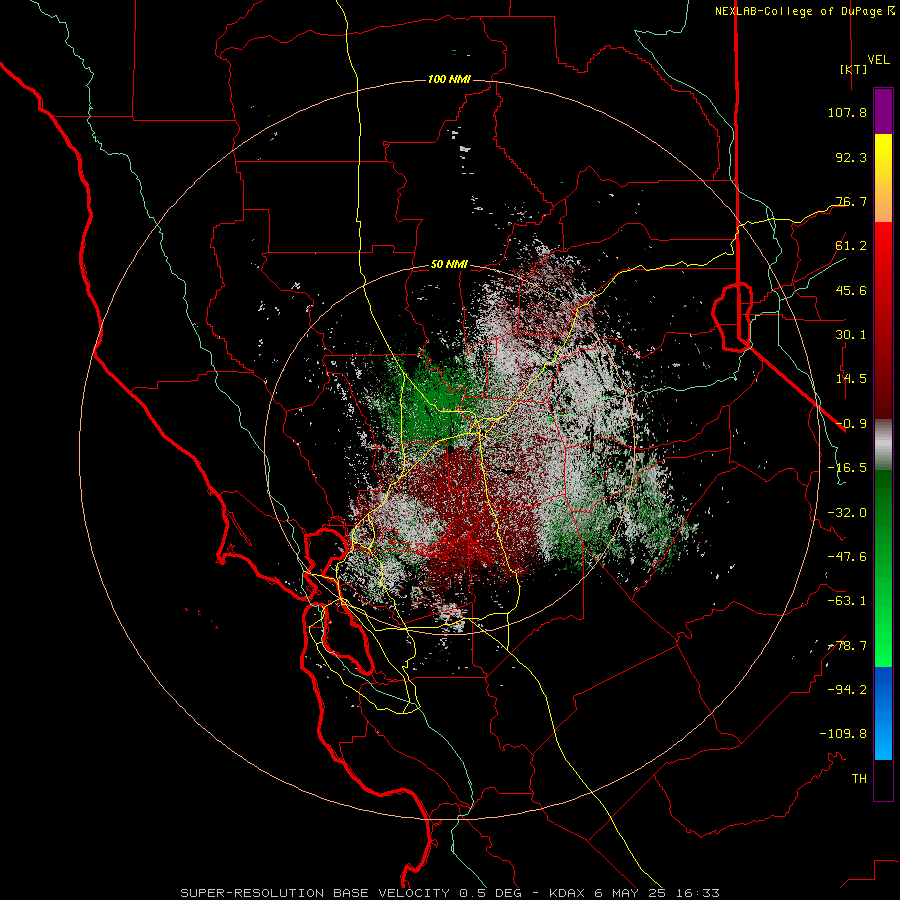This screenshot has height=900, width=900.
Task: Click the NEXLAB-College of DuPage credit text
Action: point(804,11)
